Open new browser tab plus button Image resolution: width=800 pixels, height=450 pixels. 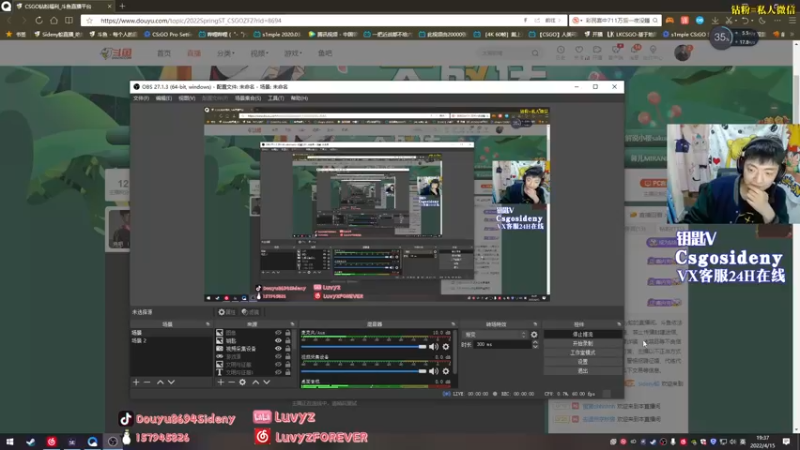click(122, 6)
